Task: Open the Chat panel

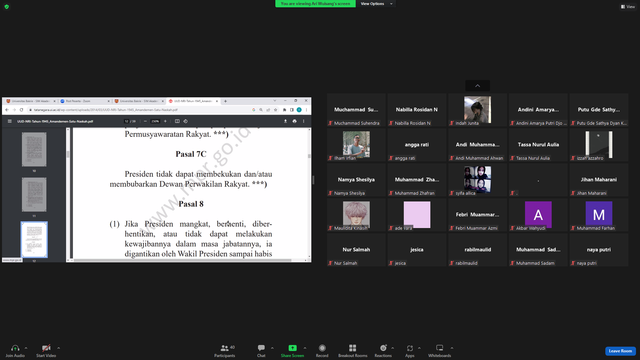Action: (261, 351)
